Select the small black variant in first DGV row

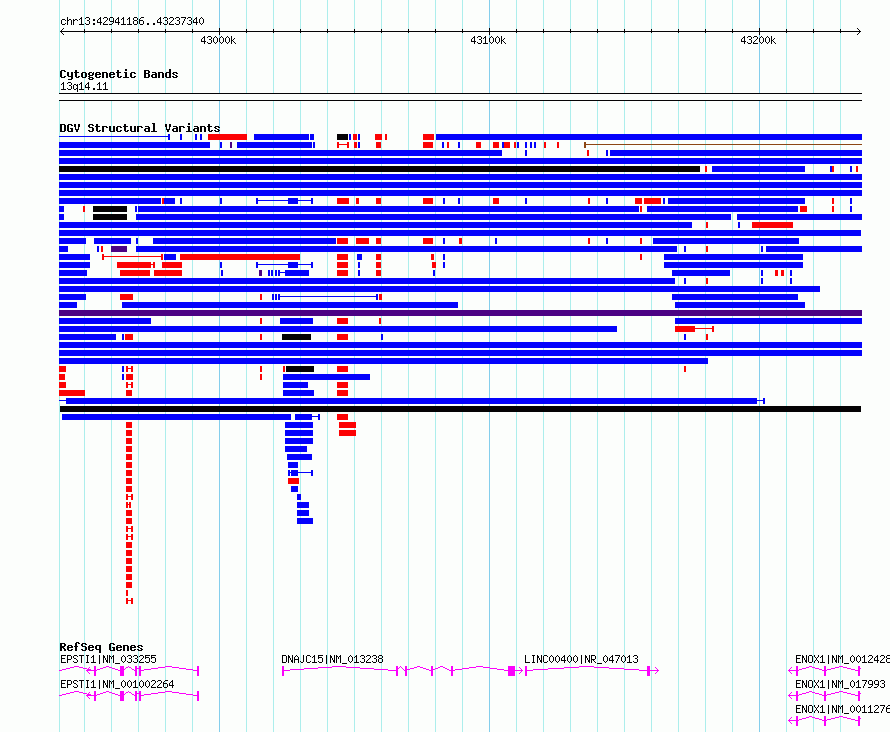coord(342,137)
